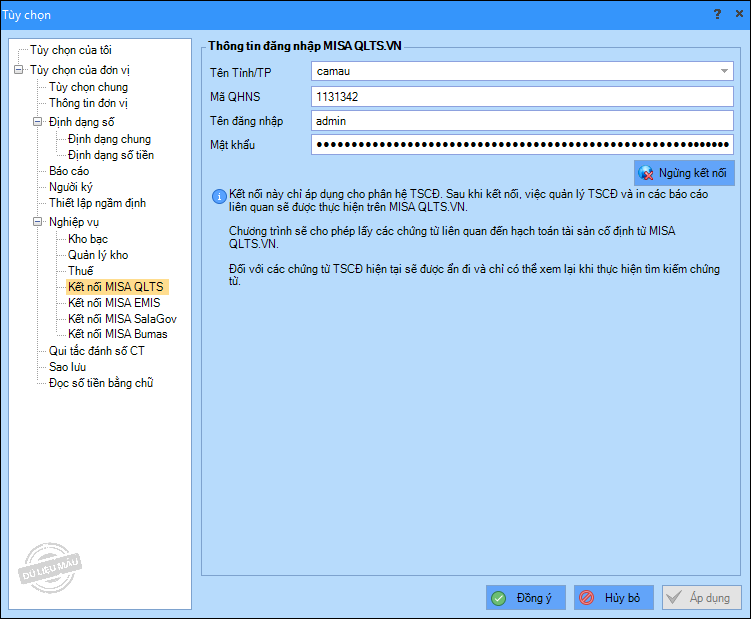Close the Tùy chọn dialog
The width and height of the screenshot is (751, 619).
click(x=739, y=14)
